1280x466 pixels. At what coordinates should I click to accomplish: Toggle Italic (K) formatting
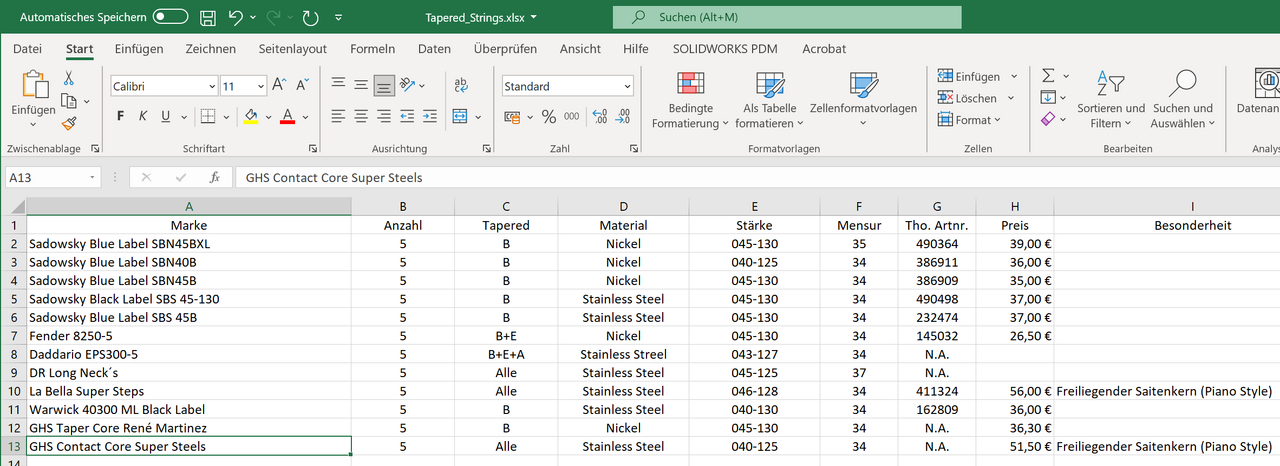click(143, 116)
